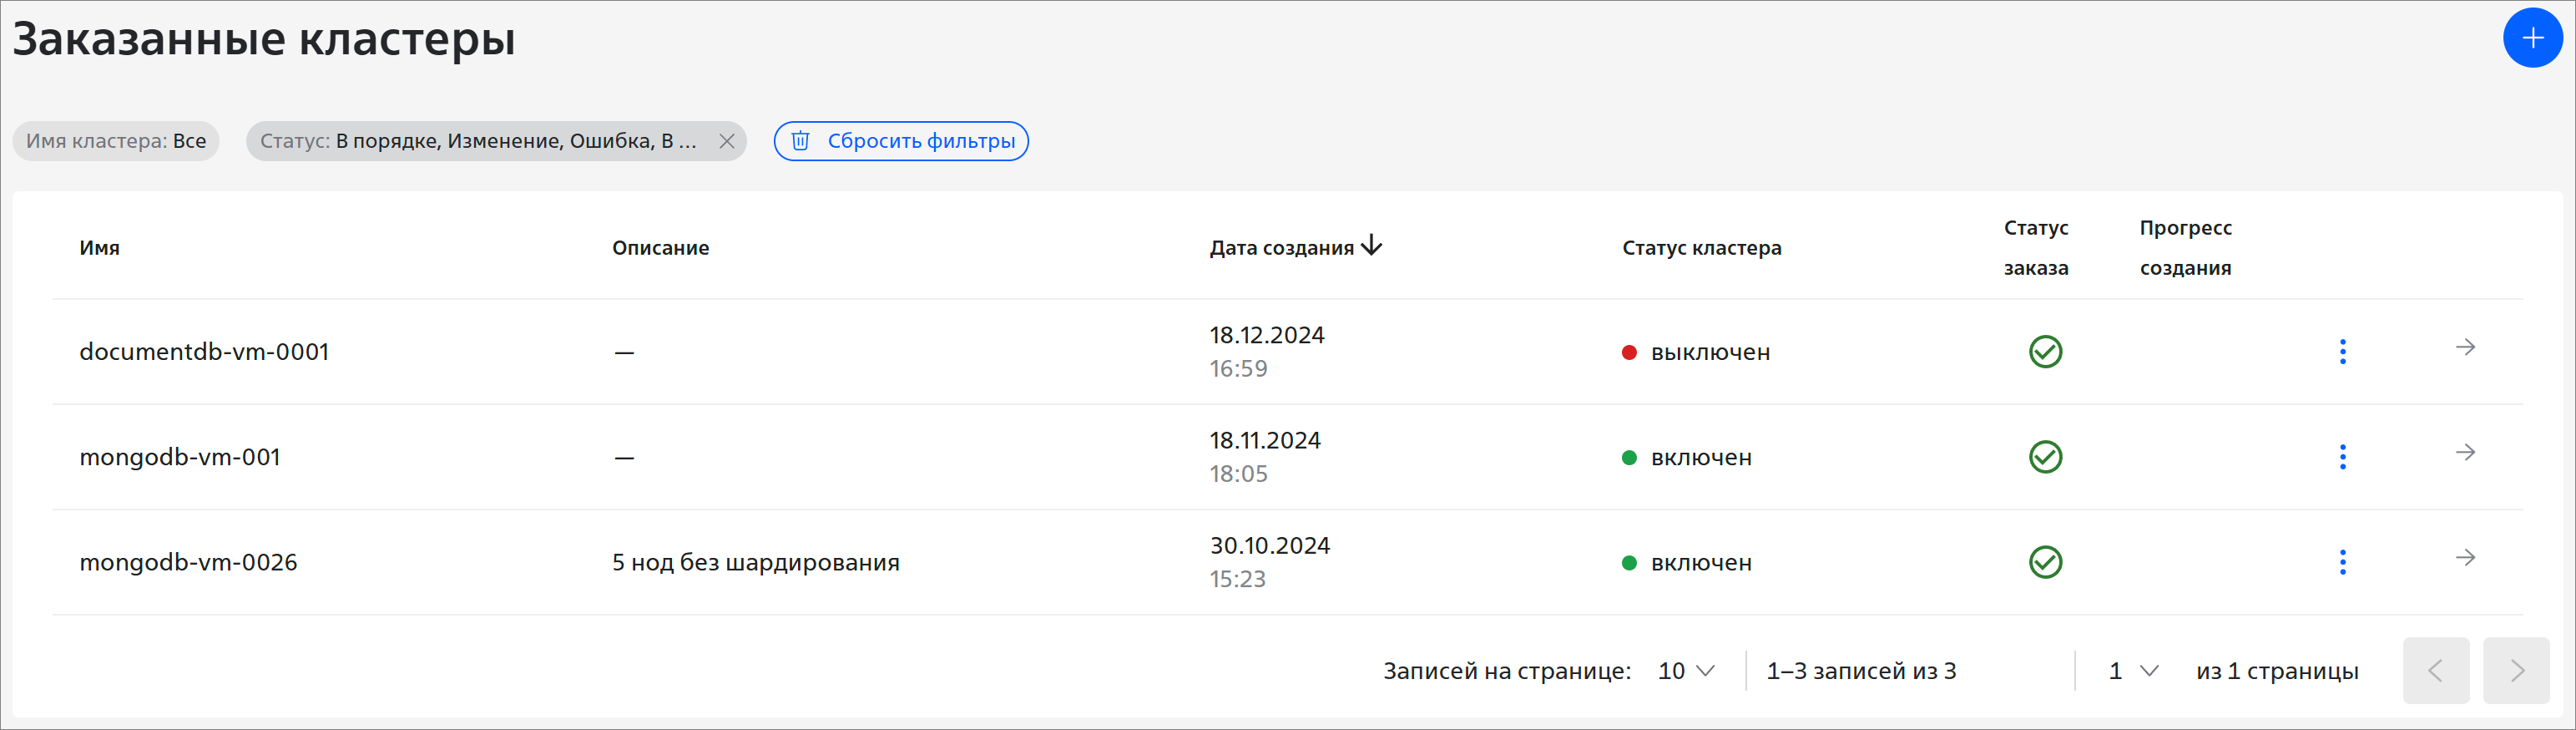Open the Имя кластера: Все filter chip
Image resolution: width=2576 pixels, height=730 pixels.
[x=116, y=141]
